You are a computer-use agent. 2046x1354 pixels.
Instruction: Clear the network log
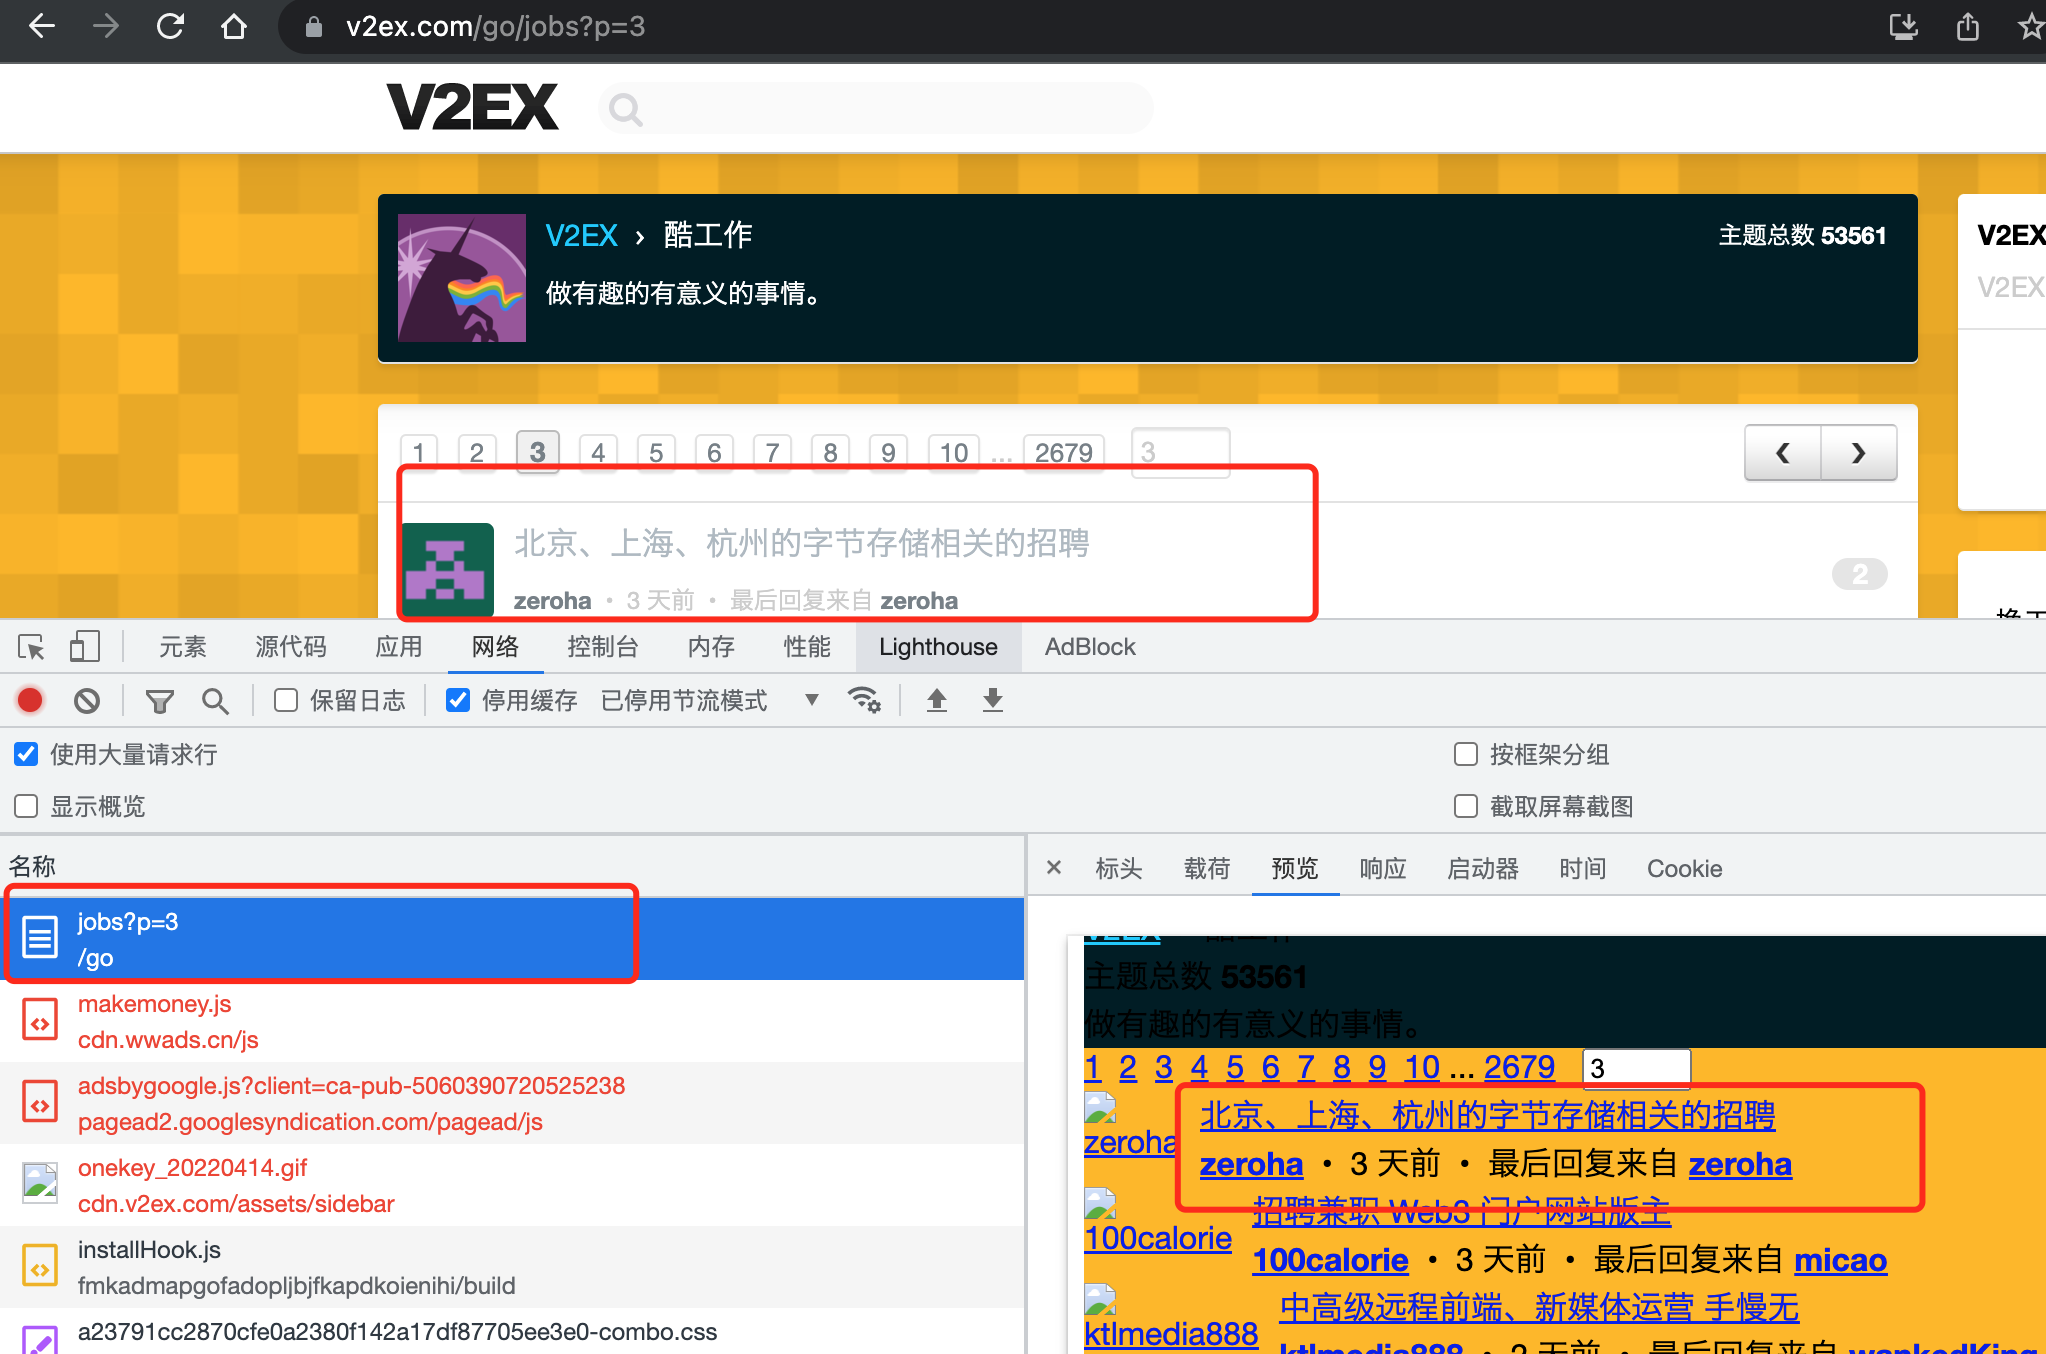(x=87, y=700)
